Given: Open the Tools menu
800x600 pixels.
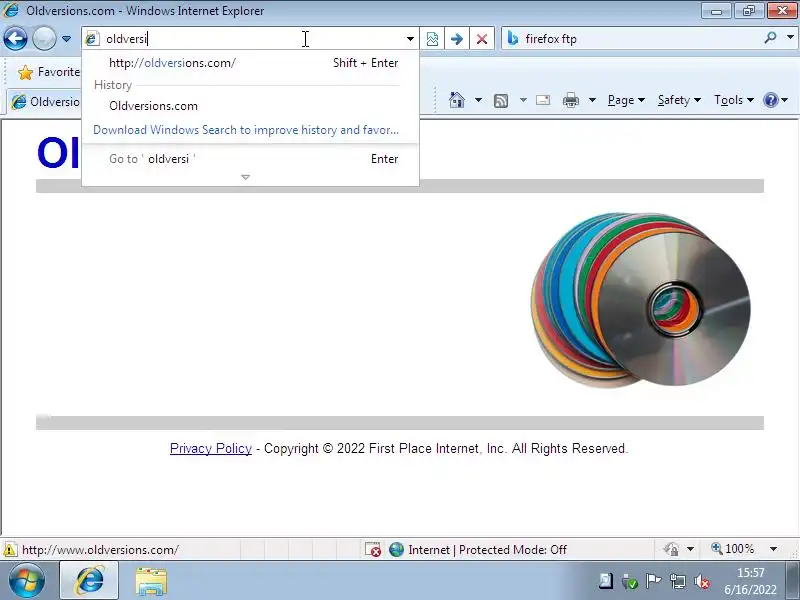Looking at the screenshot, I should coord(734,100).
